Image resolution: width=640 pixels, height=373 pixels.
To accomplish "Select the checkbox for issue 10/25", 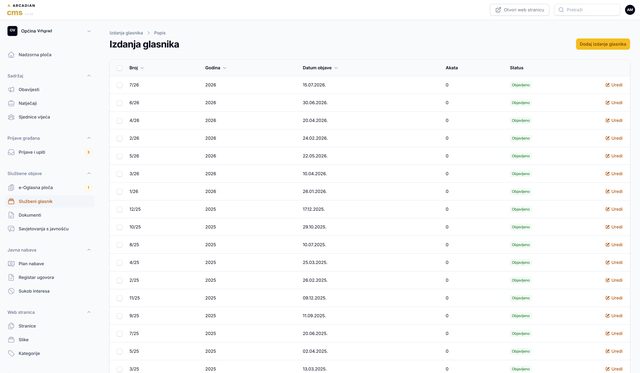I will click(x=119, y=227).
